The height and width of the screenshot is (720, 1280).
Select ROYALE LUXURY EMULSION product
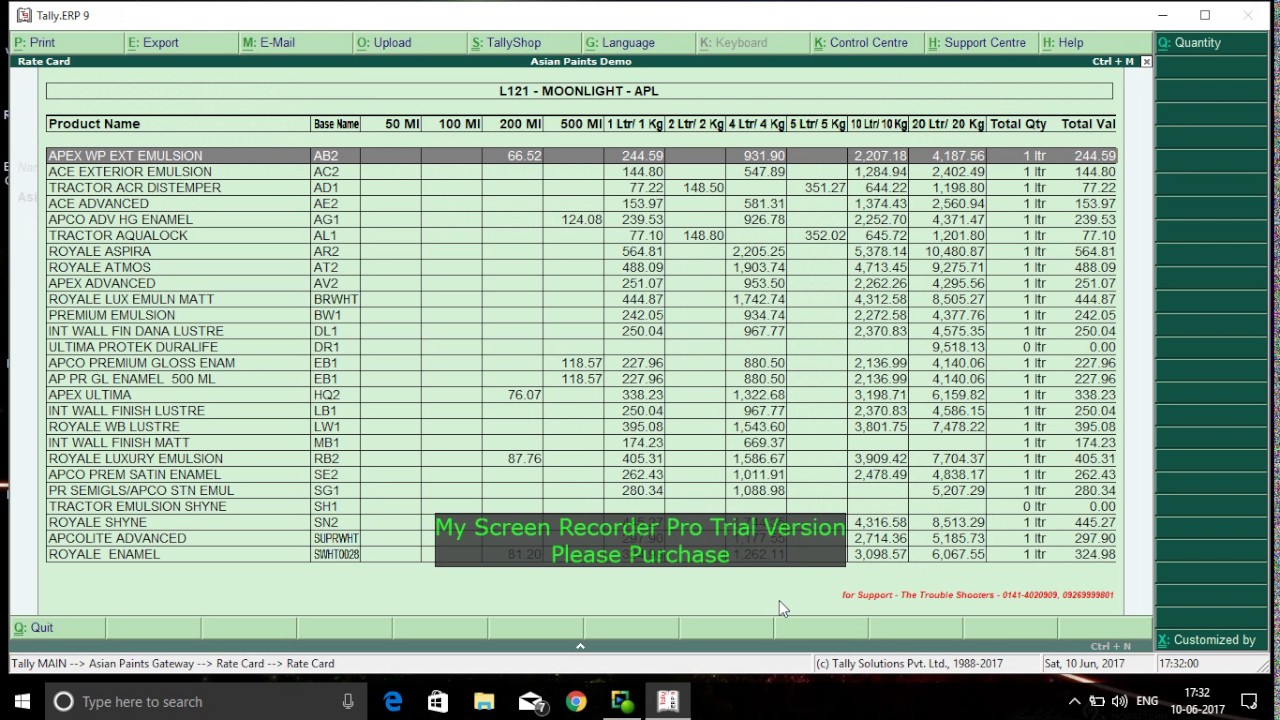pos(136,459)
